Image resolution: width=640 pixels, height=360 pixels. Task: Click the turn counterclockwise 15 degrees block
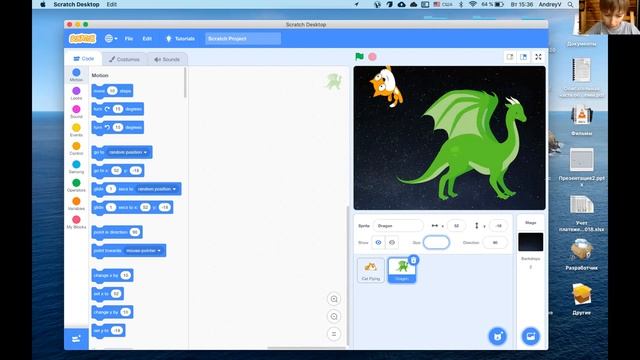click(118, 127)
